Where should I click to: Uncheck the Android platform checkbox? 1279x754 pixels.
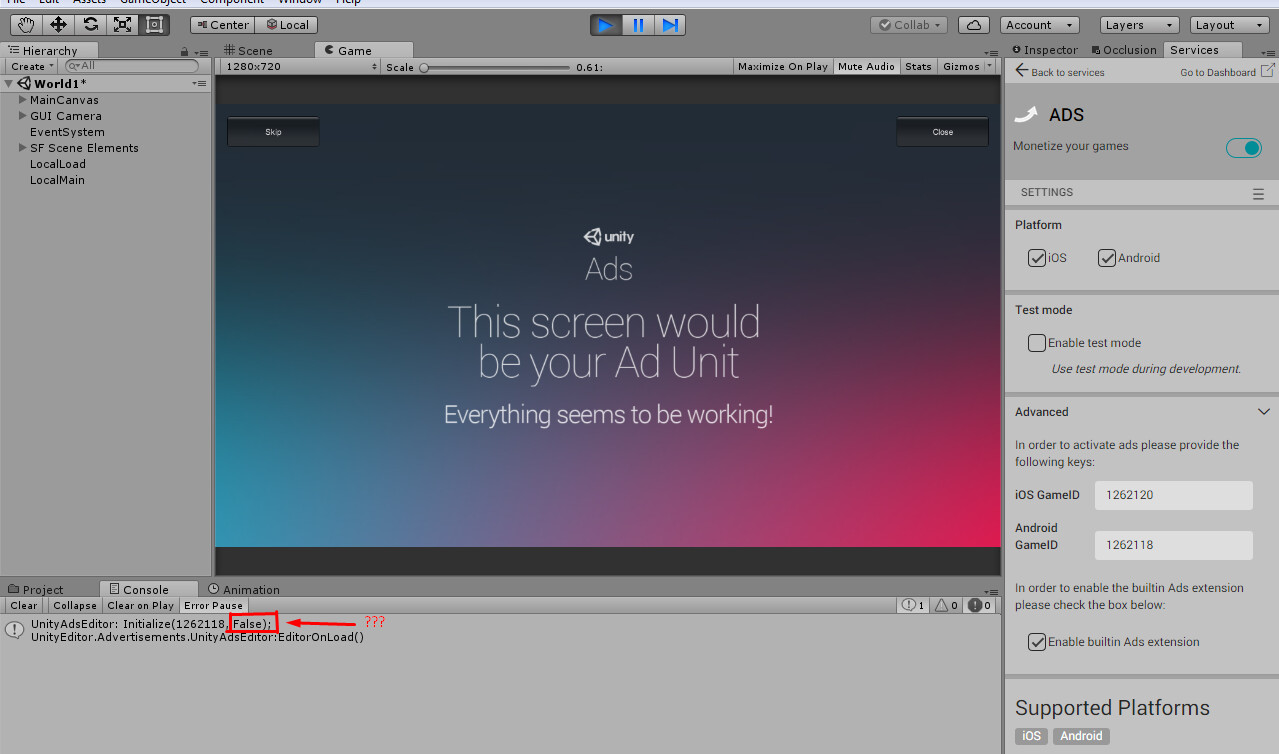pyautogui.click(x=1107, y=257)
